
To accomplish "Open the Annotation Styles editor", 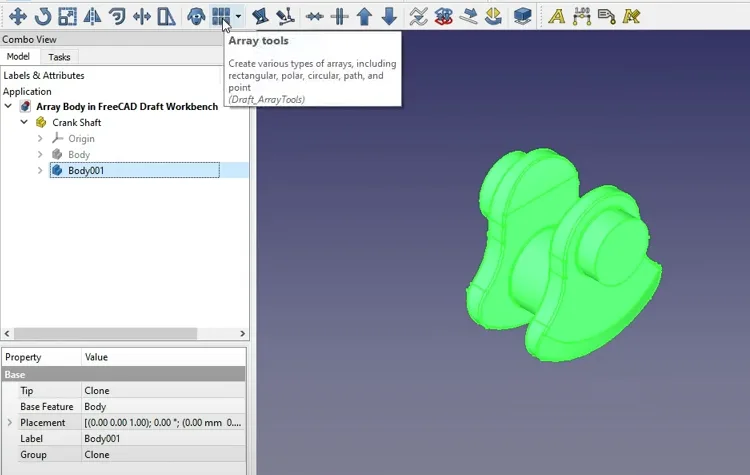I will pos(631,16).
